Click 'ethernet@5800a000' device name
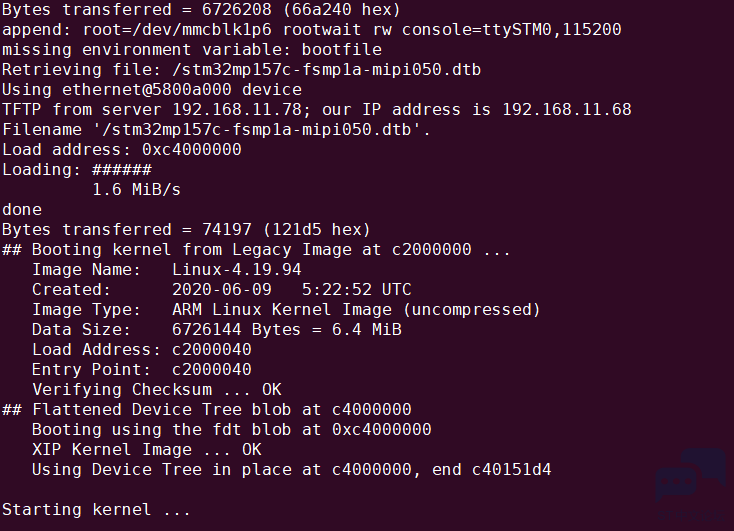This screenshot has height=531, width=734. click(x=147, y=89)
